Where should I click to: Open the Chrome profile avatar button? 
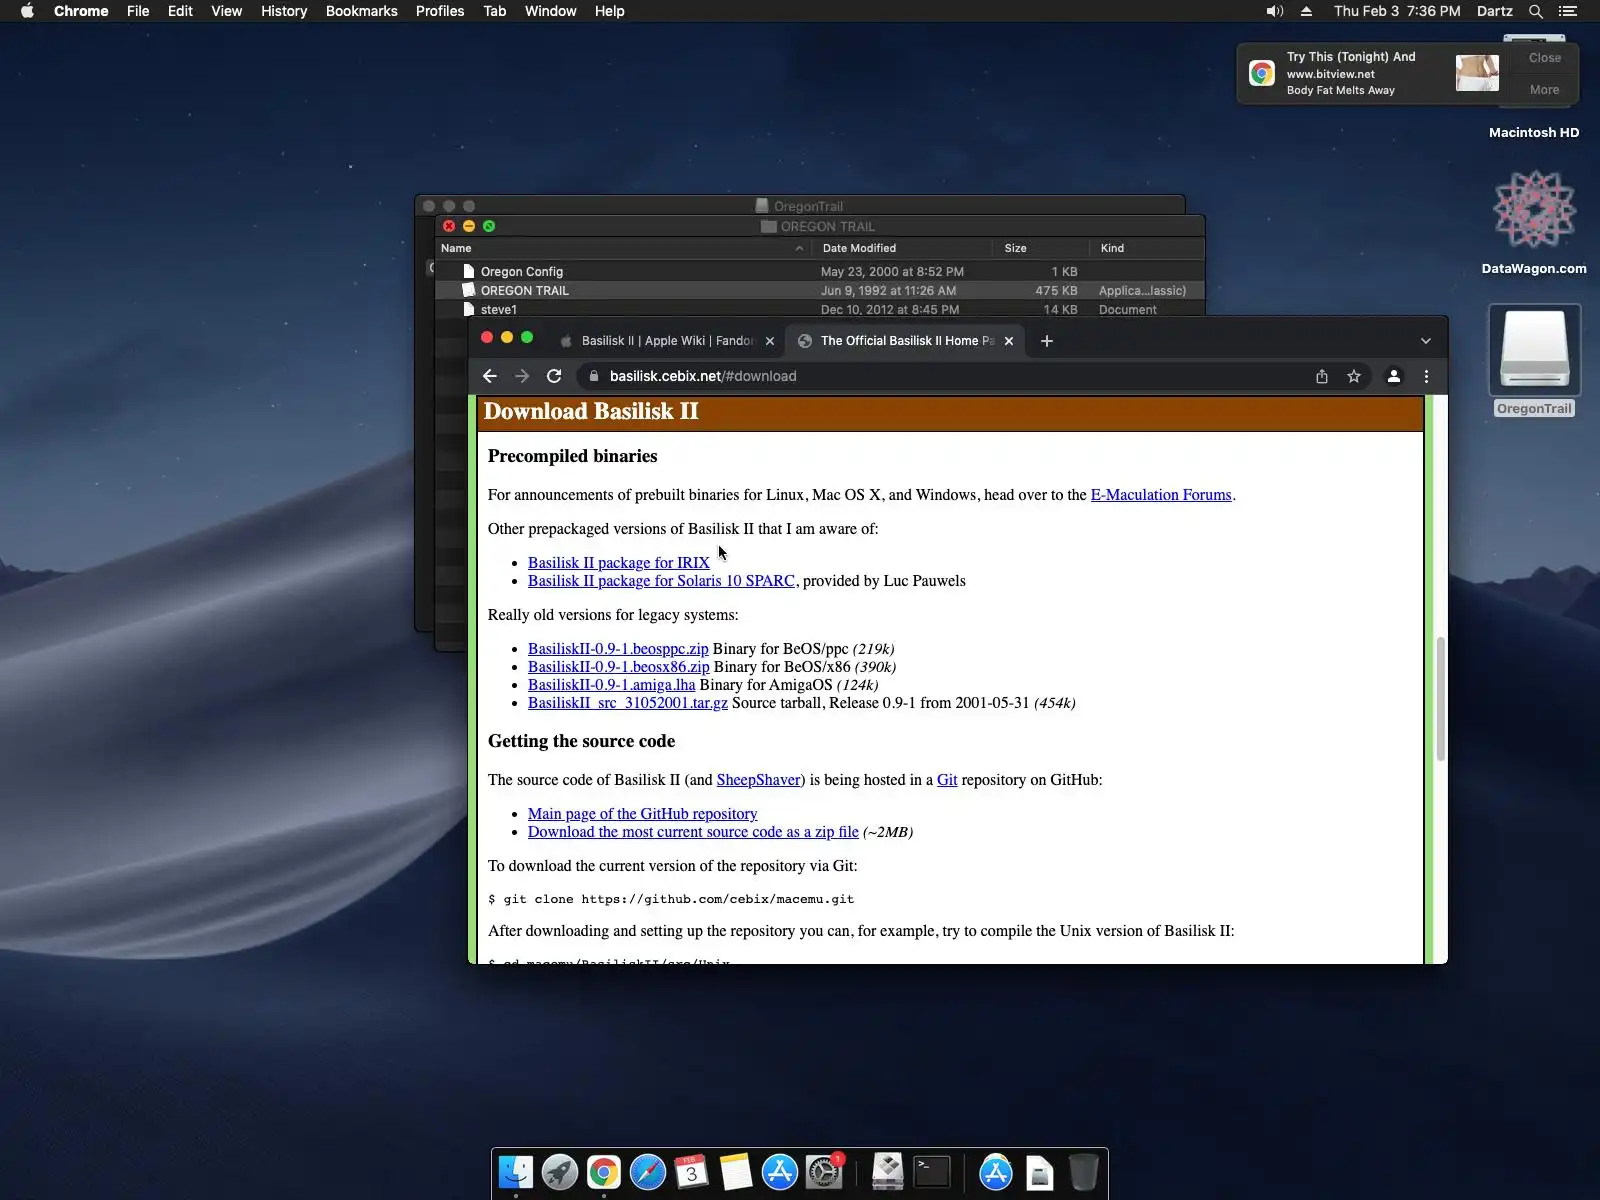1393,376
